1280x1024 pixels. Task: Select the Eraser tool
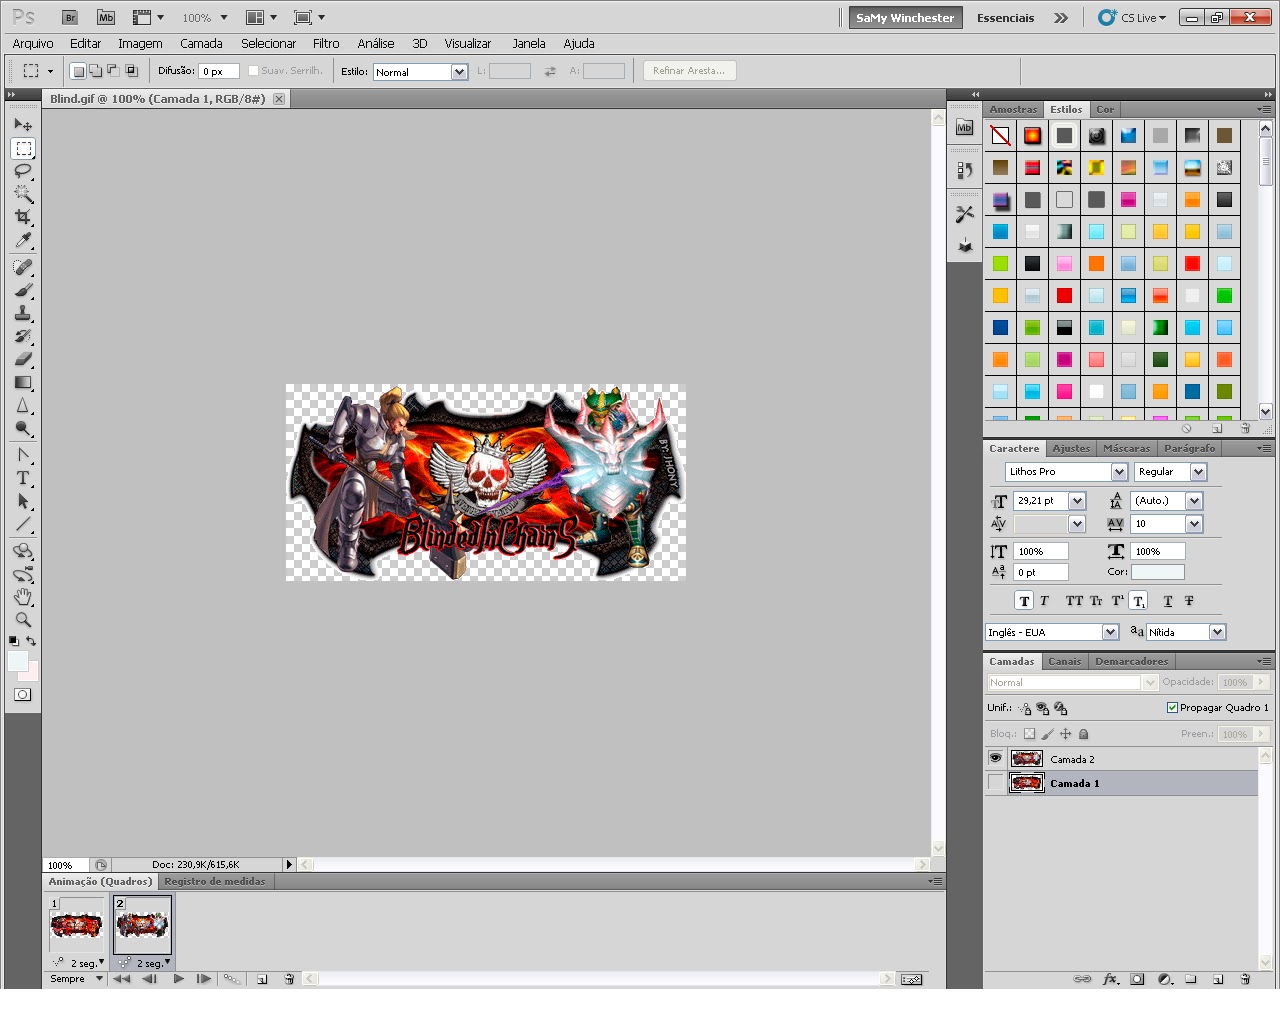[x=23, y=359]
